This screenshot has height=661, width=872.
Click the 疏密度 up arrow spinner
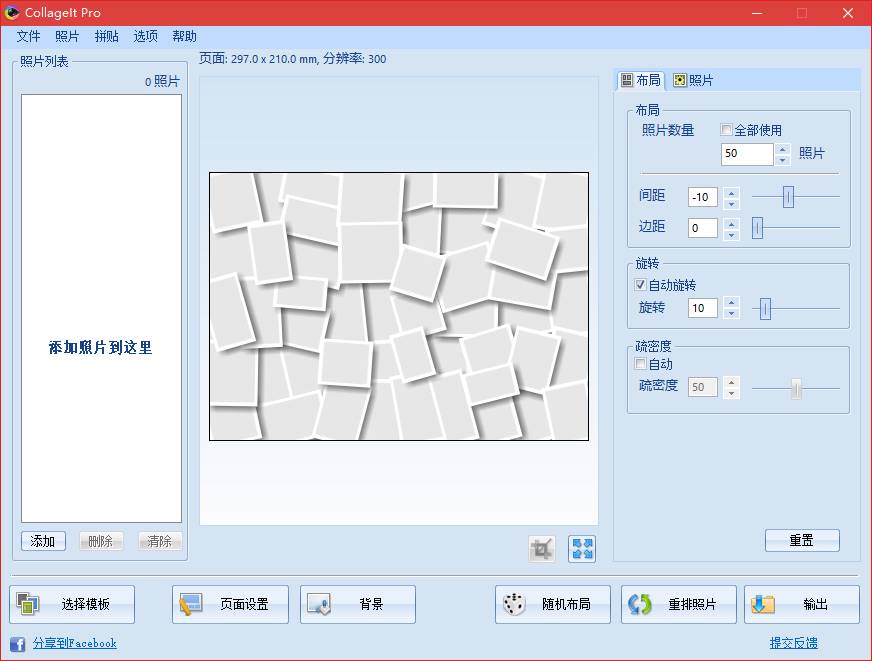click(x=732, y=382)
